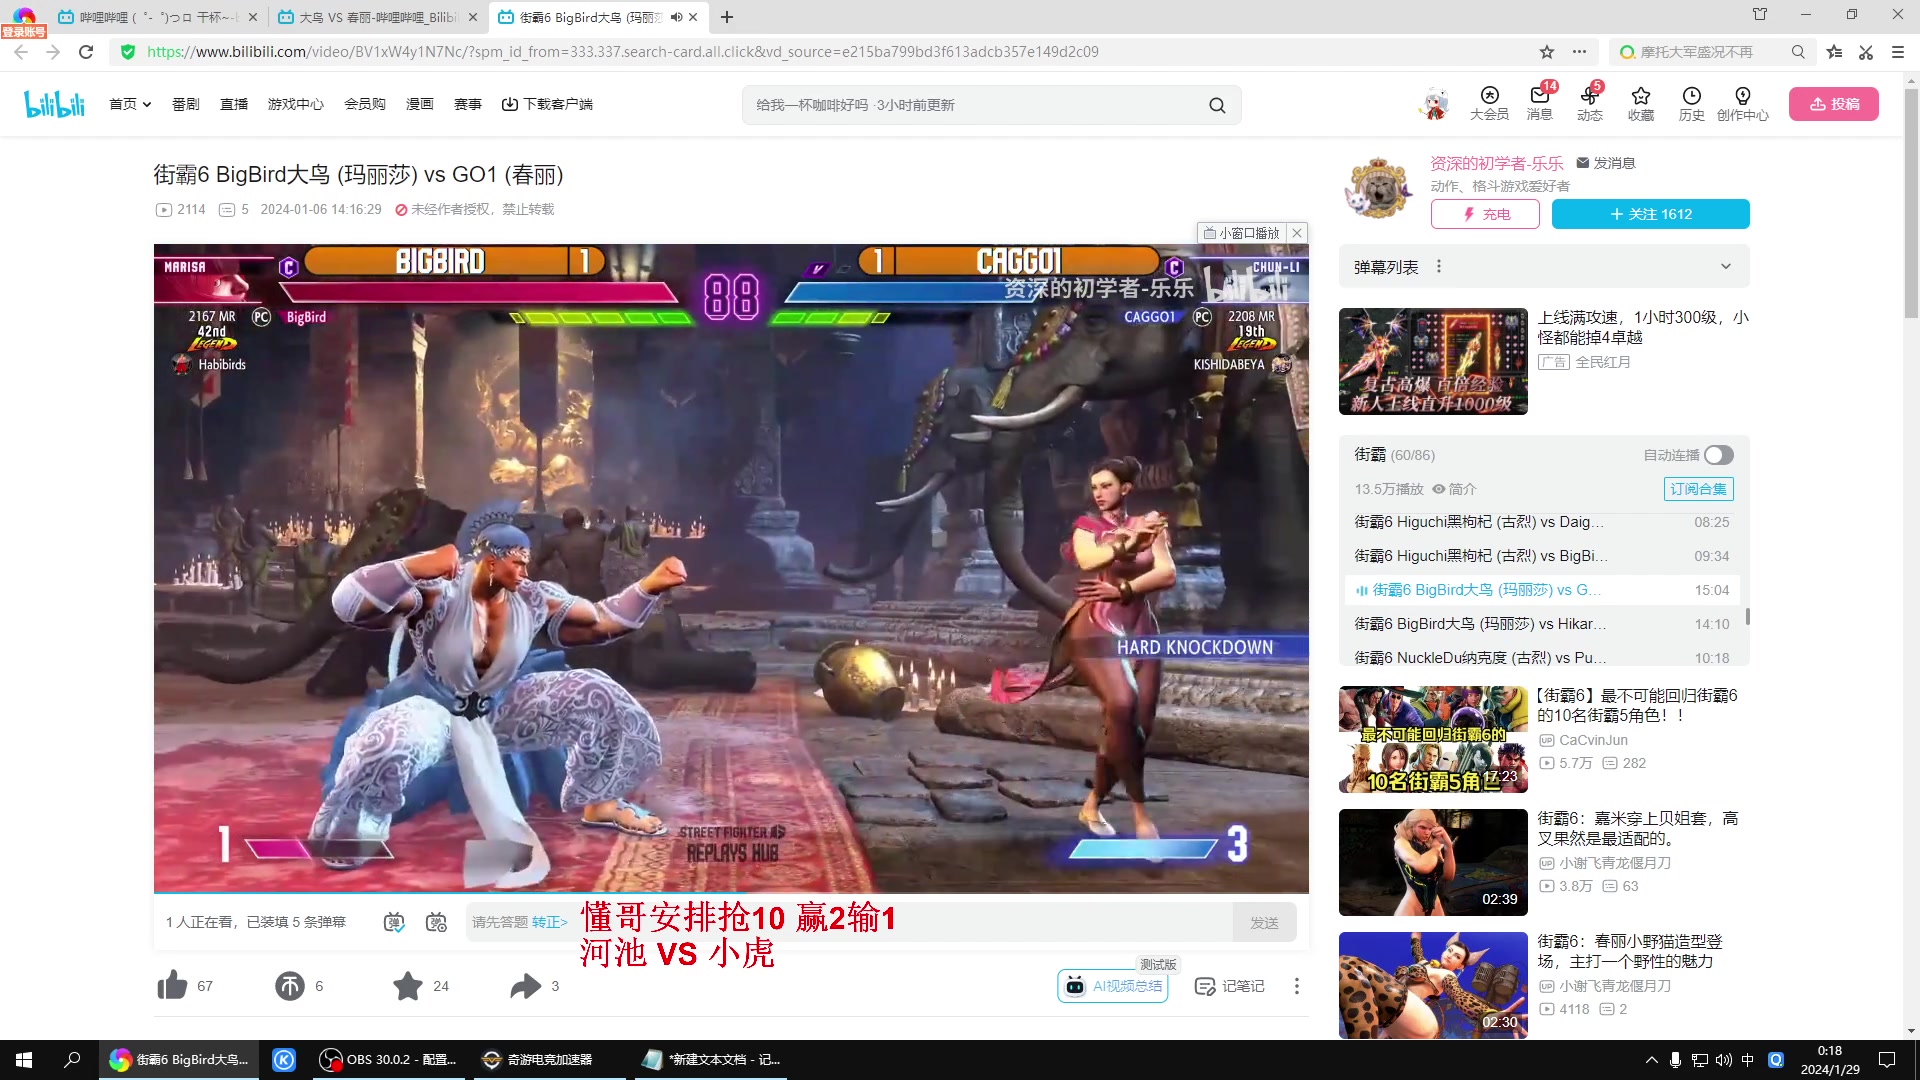This screenshot has width=1920, height=1080.
Task: Close the 小窗口播放 tooltip
Action: pos(1297,233)
